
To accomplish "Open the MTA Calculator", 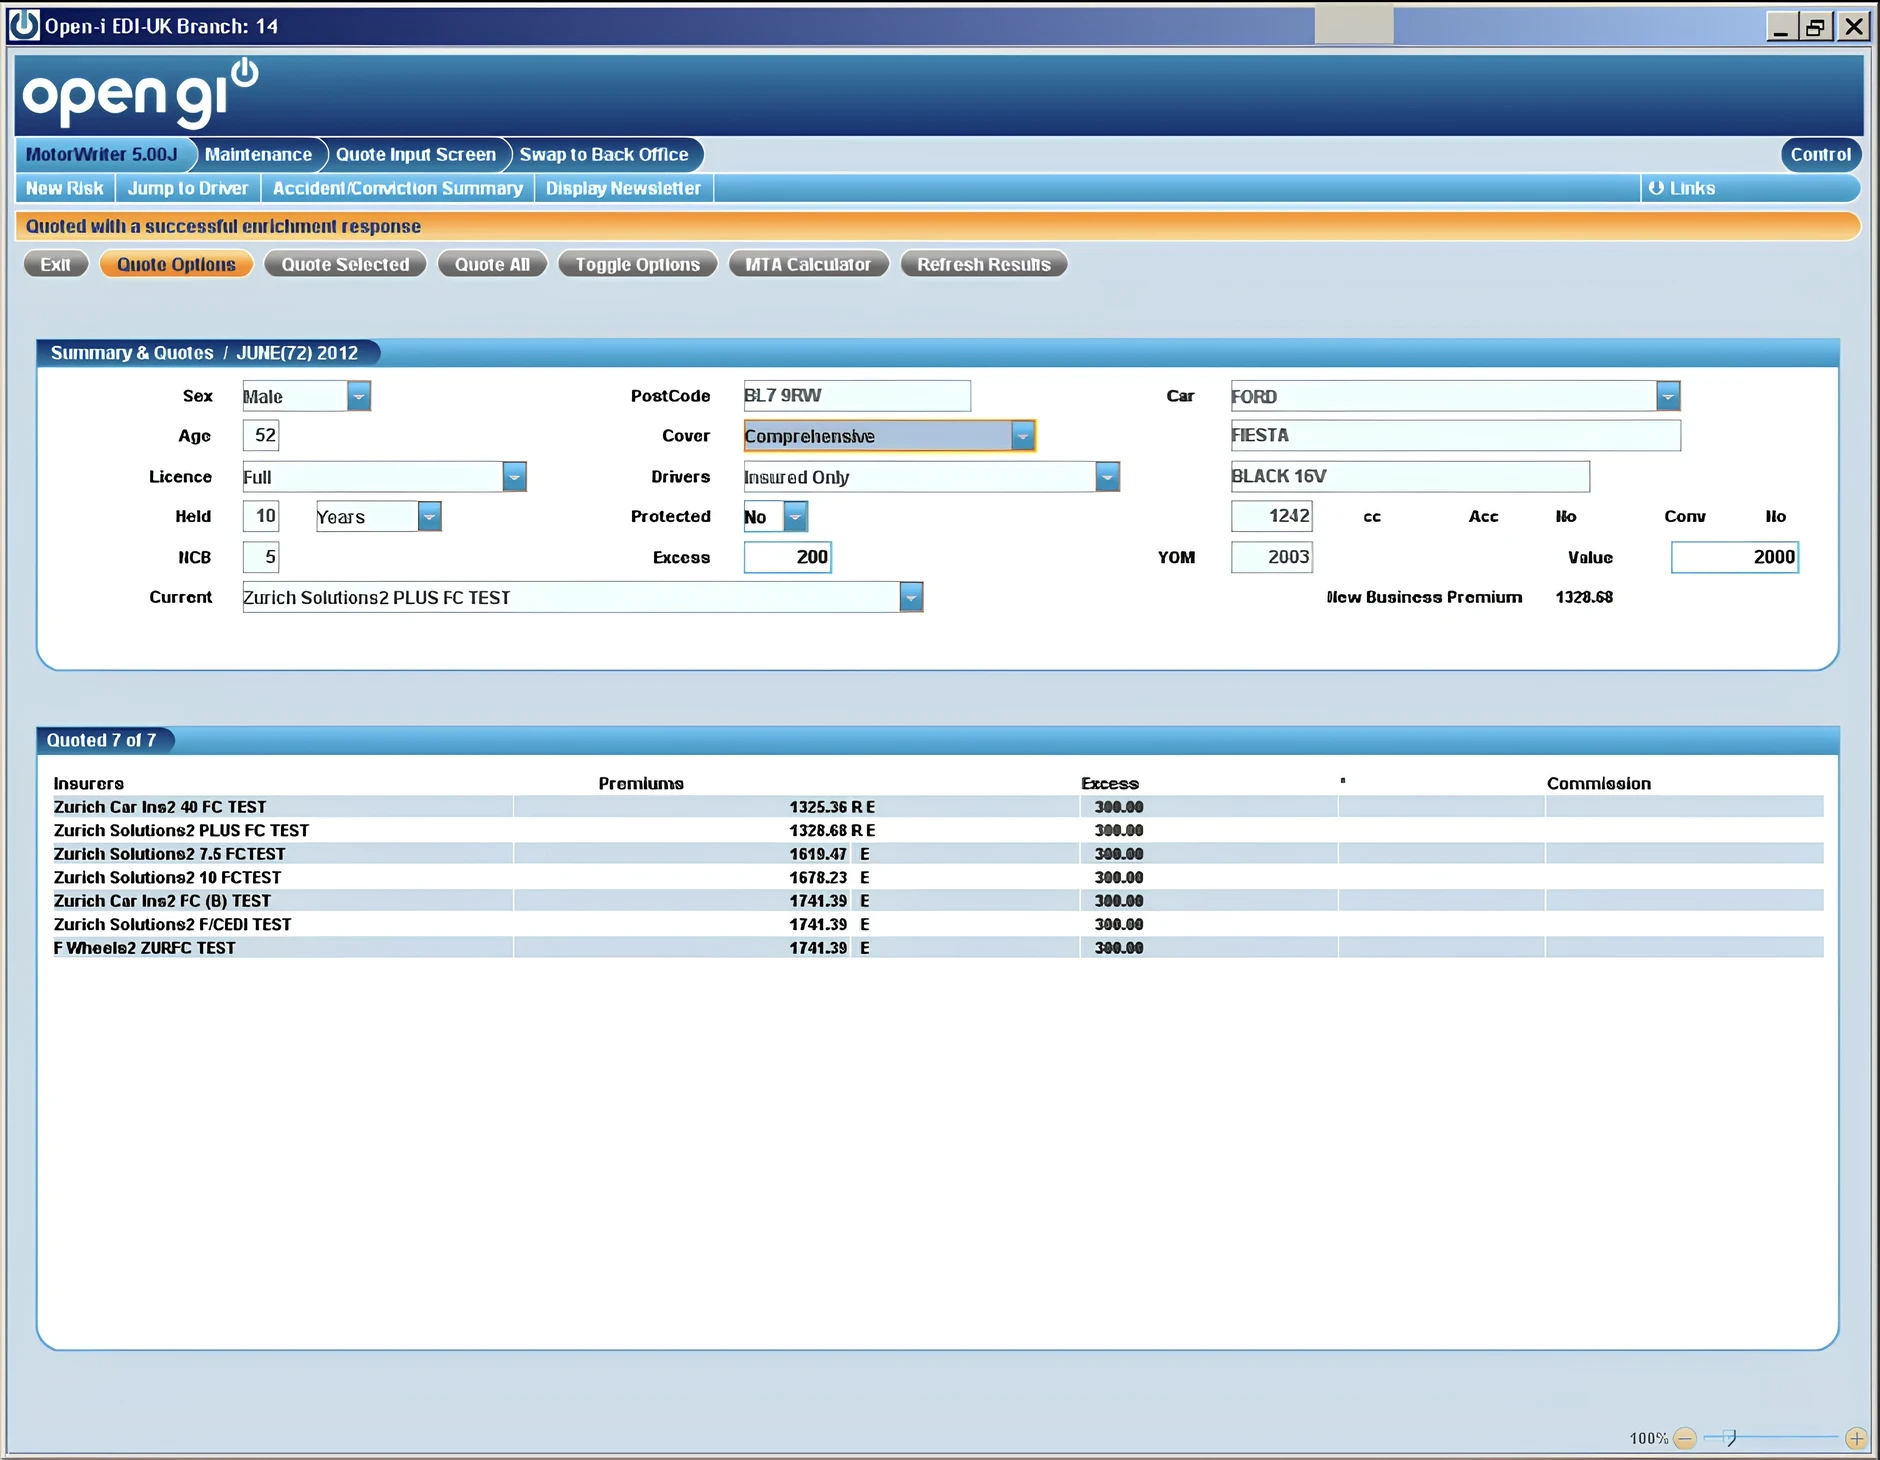I will tap(809, 264).
